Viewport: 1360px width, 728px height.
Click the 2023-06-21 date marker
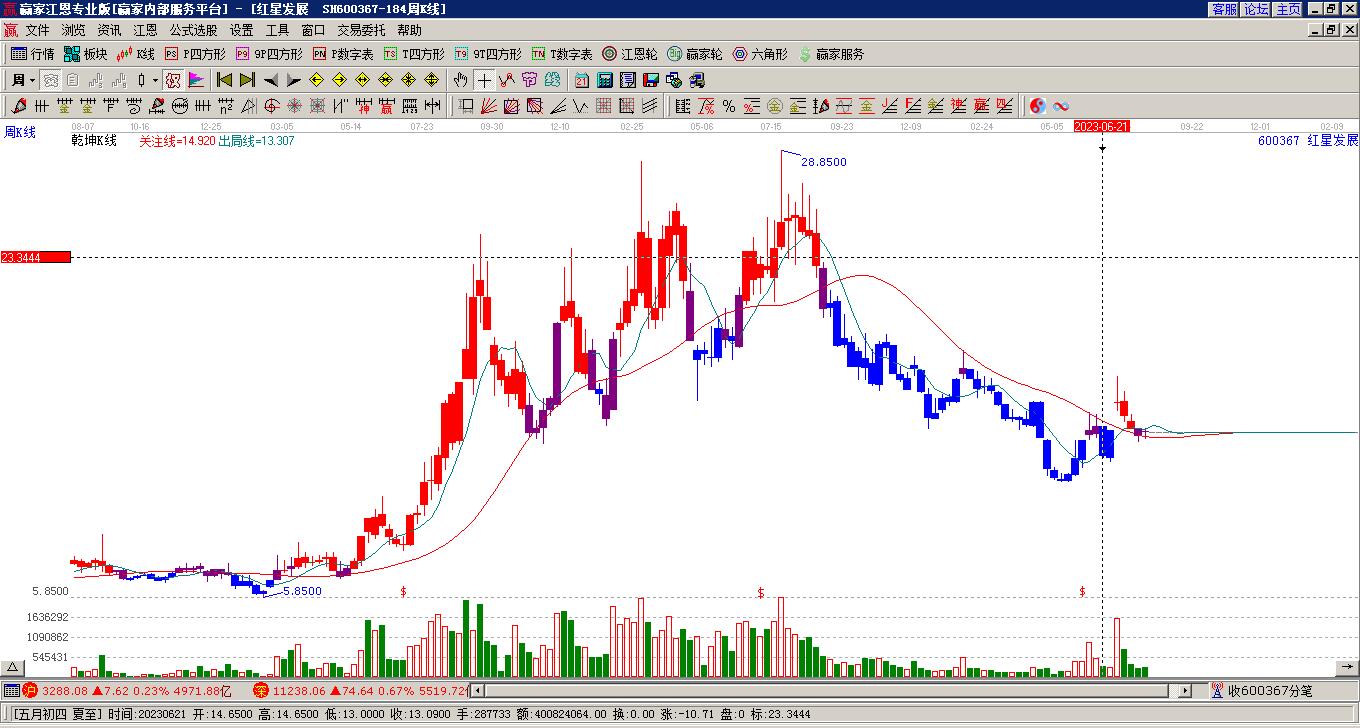tap(1102, 127)
